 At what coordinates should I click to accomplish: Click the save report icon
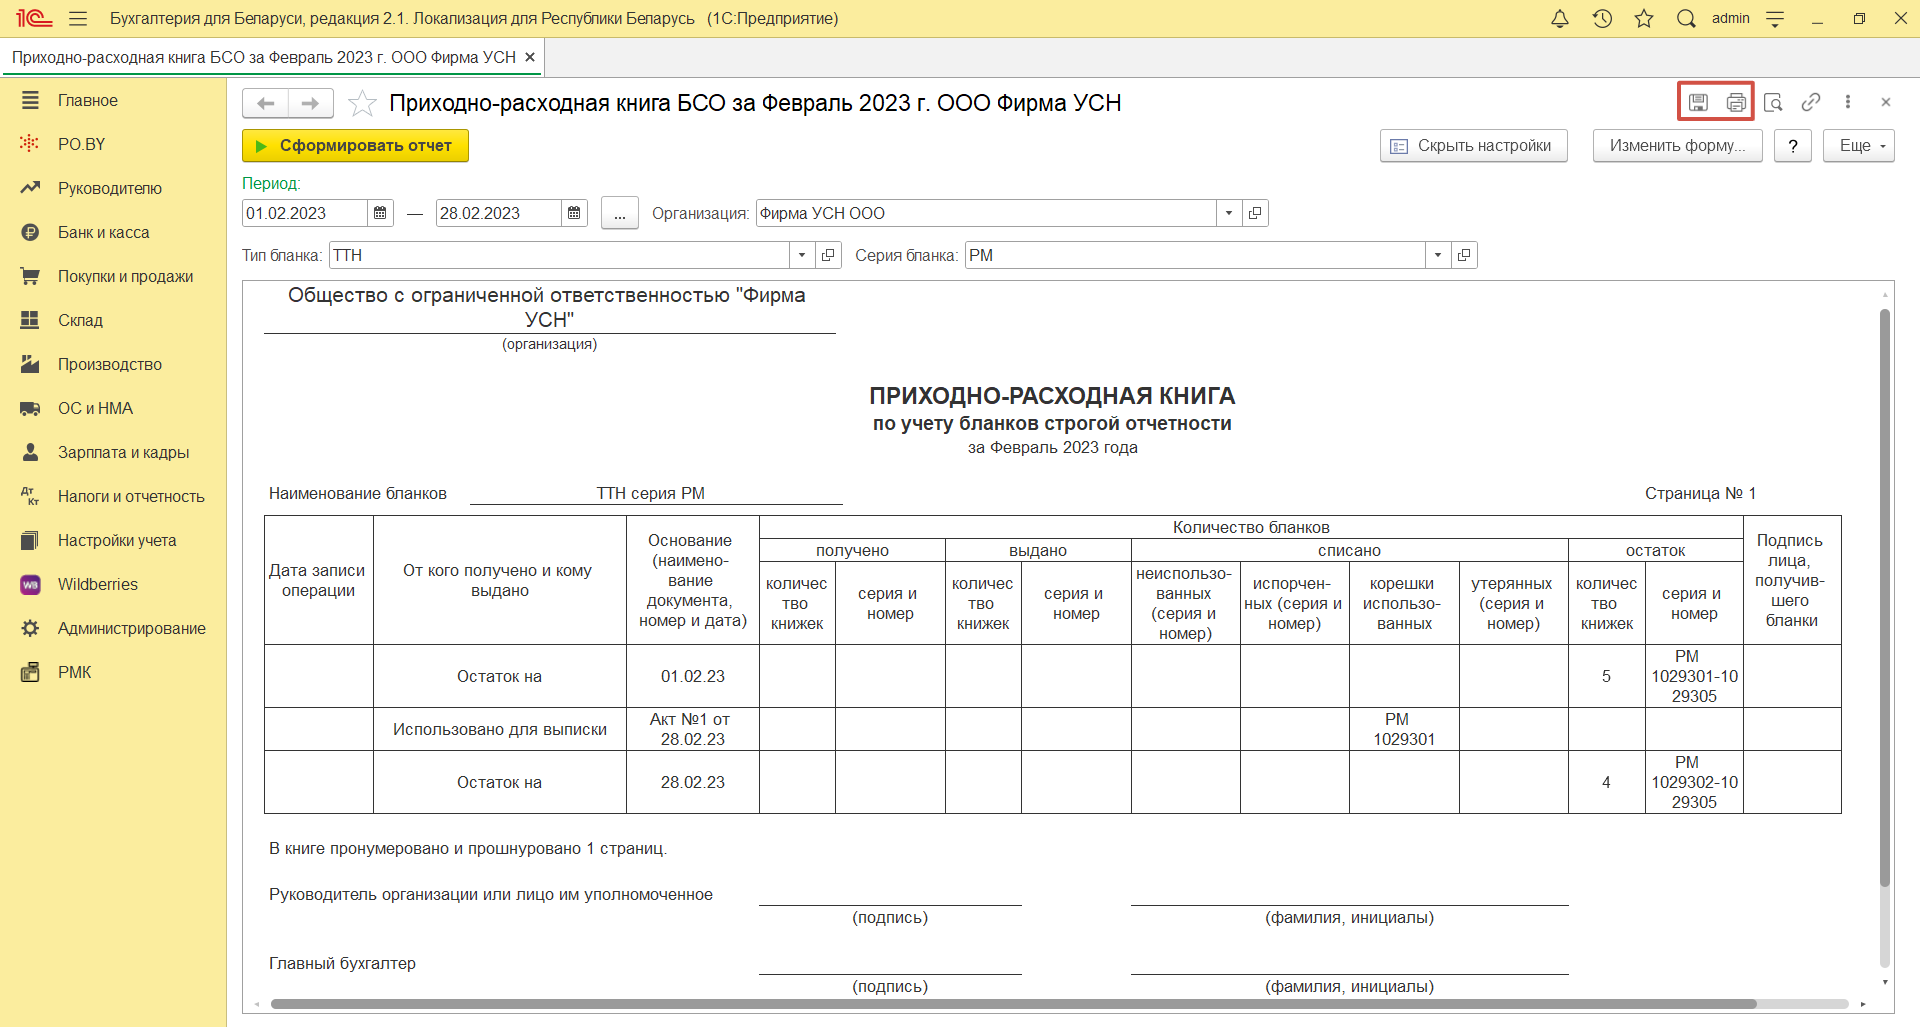point(1698,102)
